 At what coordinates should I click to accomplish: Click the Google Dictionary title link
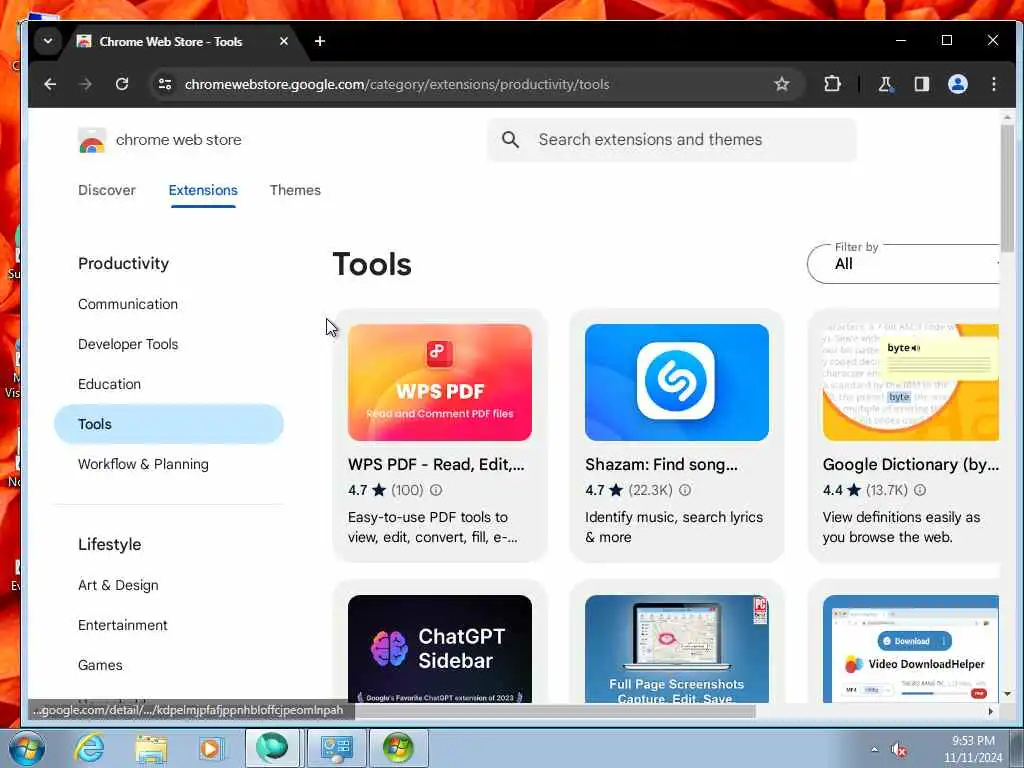910,464
